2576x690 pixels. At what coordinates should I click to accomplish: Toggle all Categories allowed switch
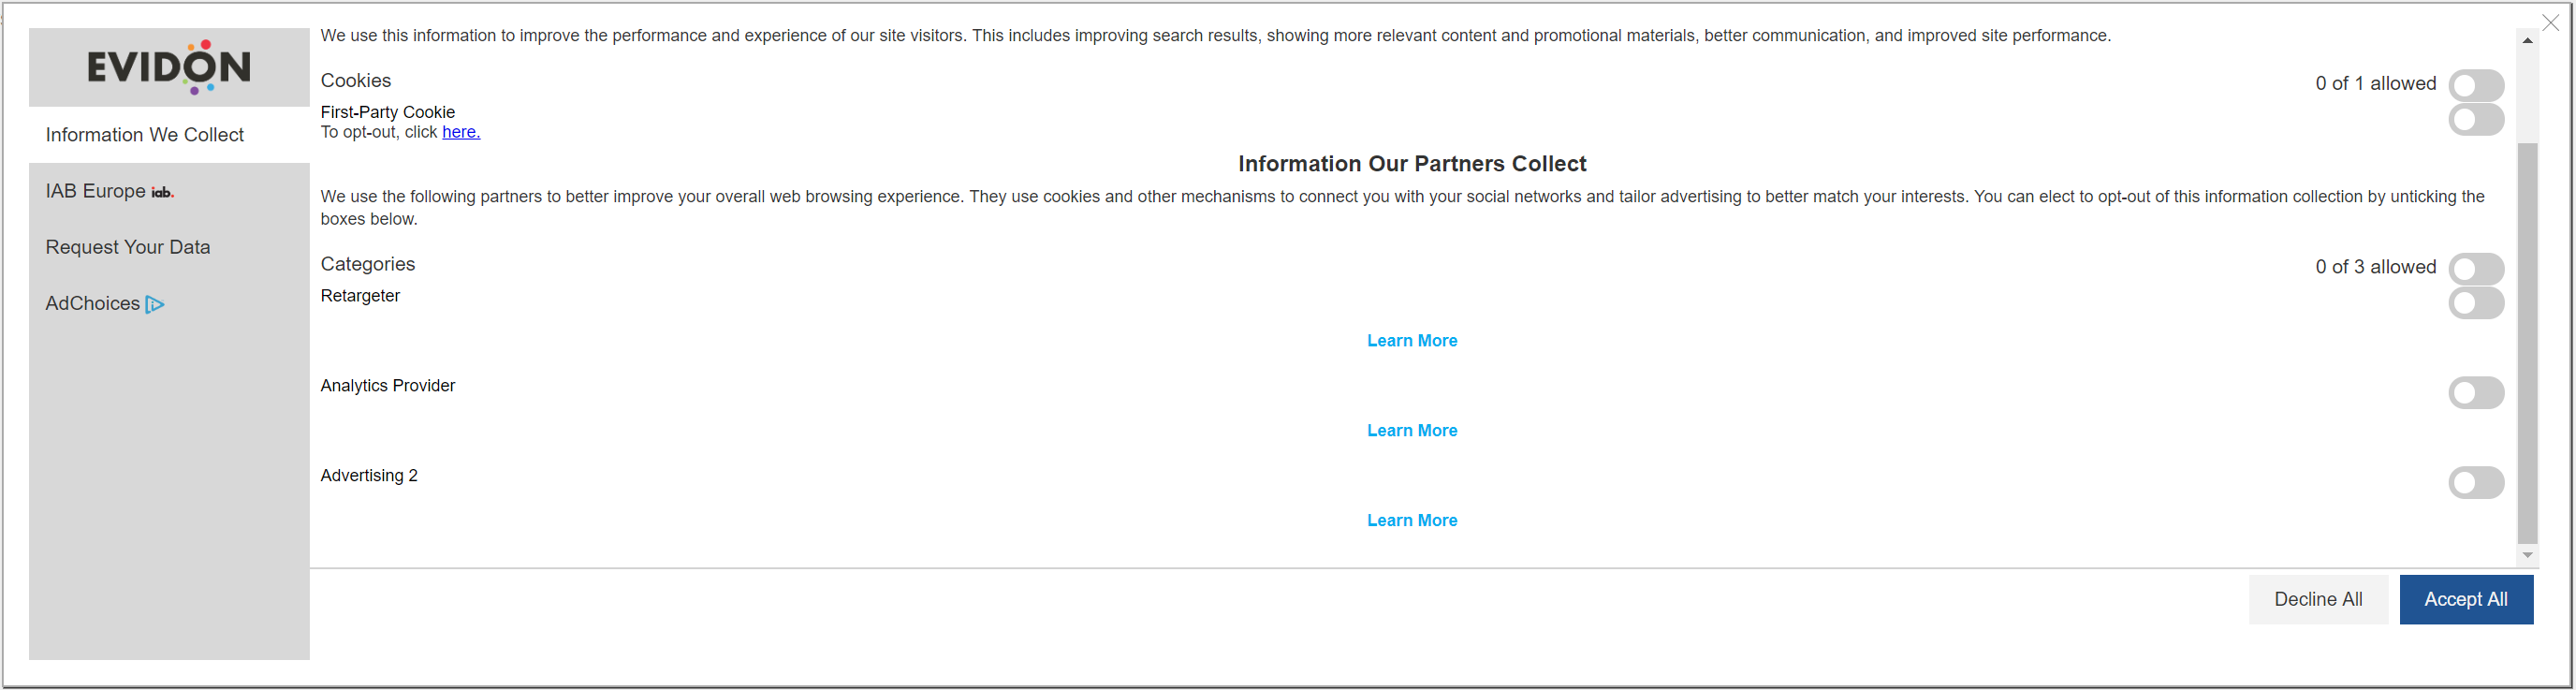(2476, 268)
